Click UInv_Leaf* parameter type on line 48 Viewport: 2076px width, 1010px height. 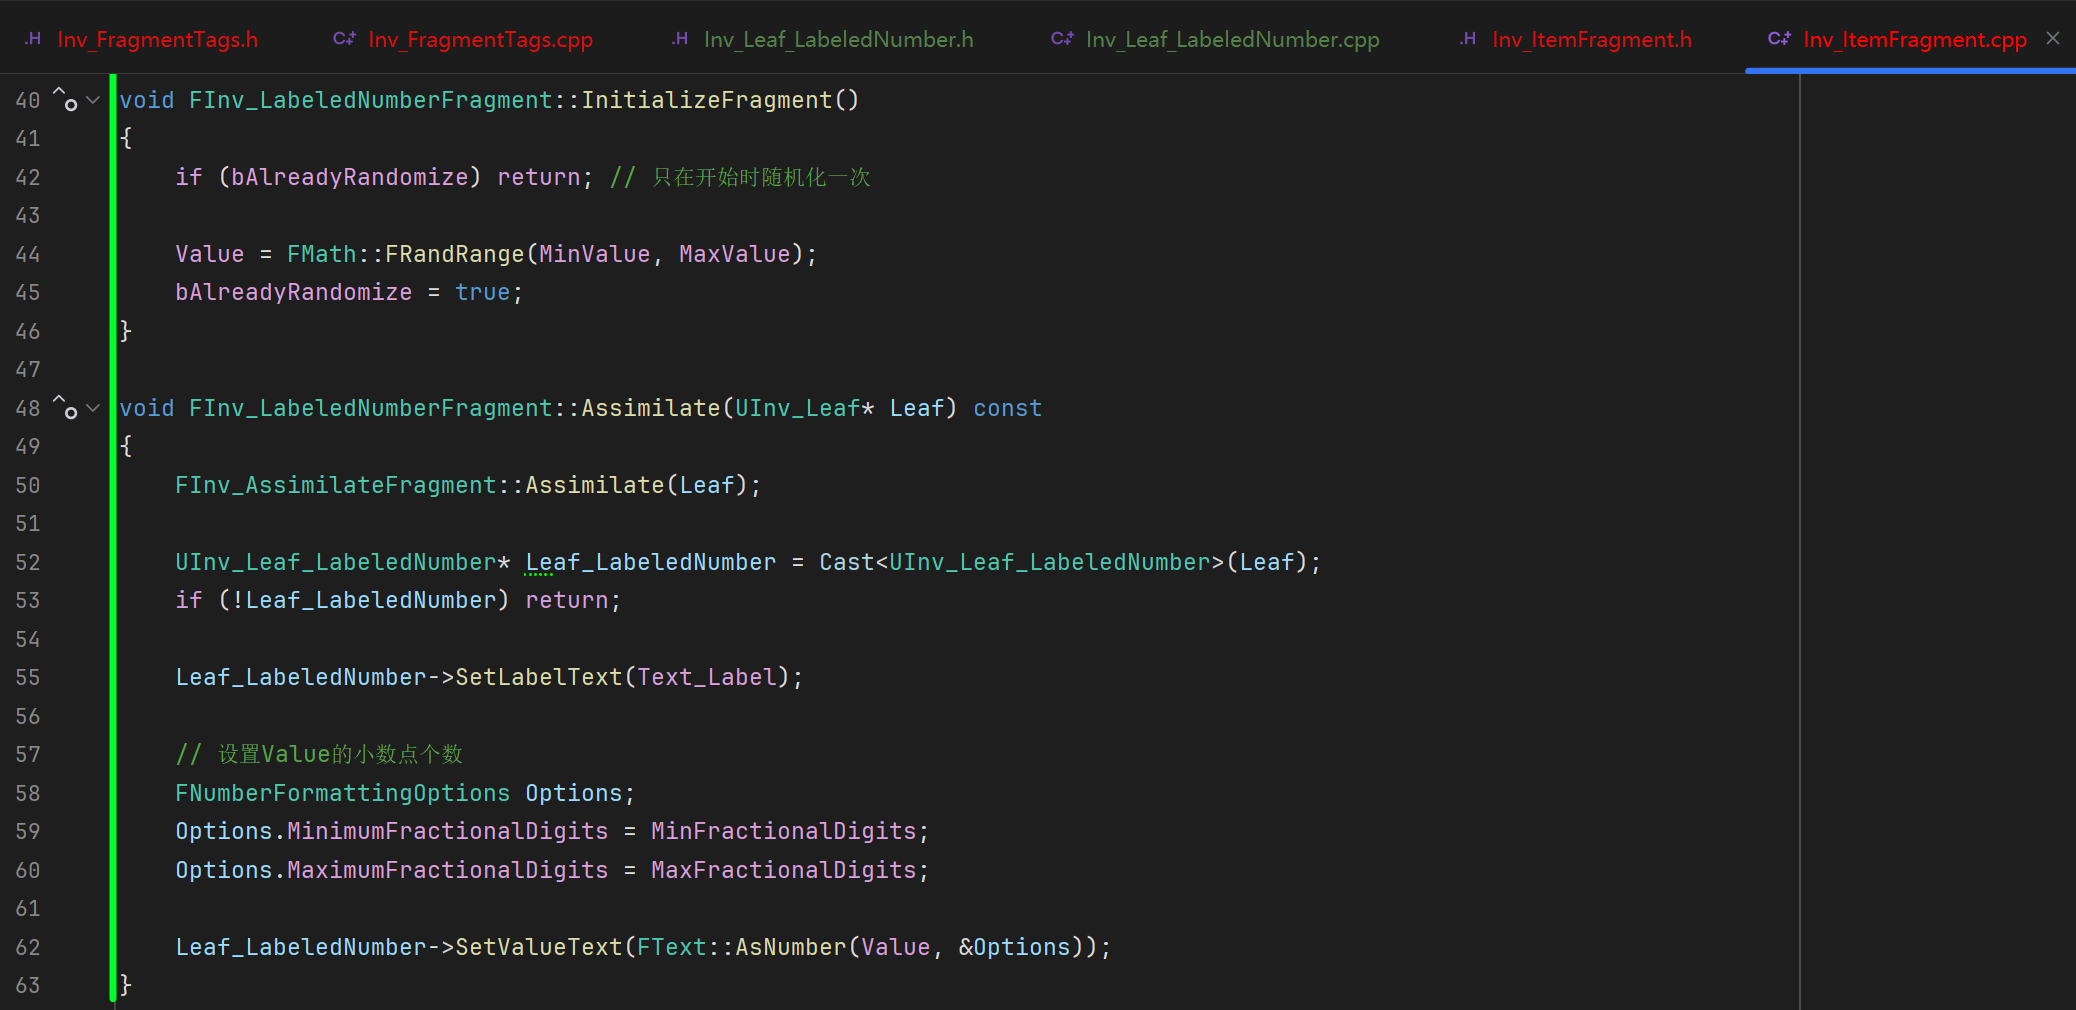[x=805, y=408]
